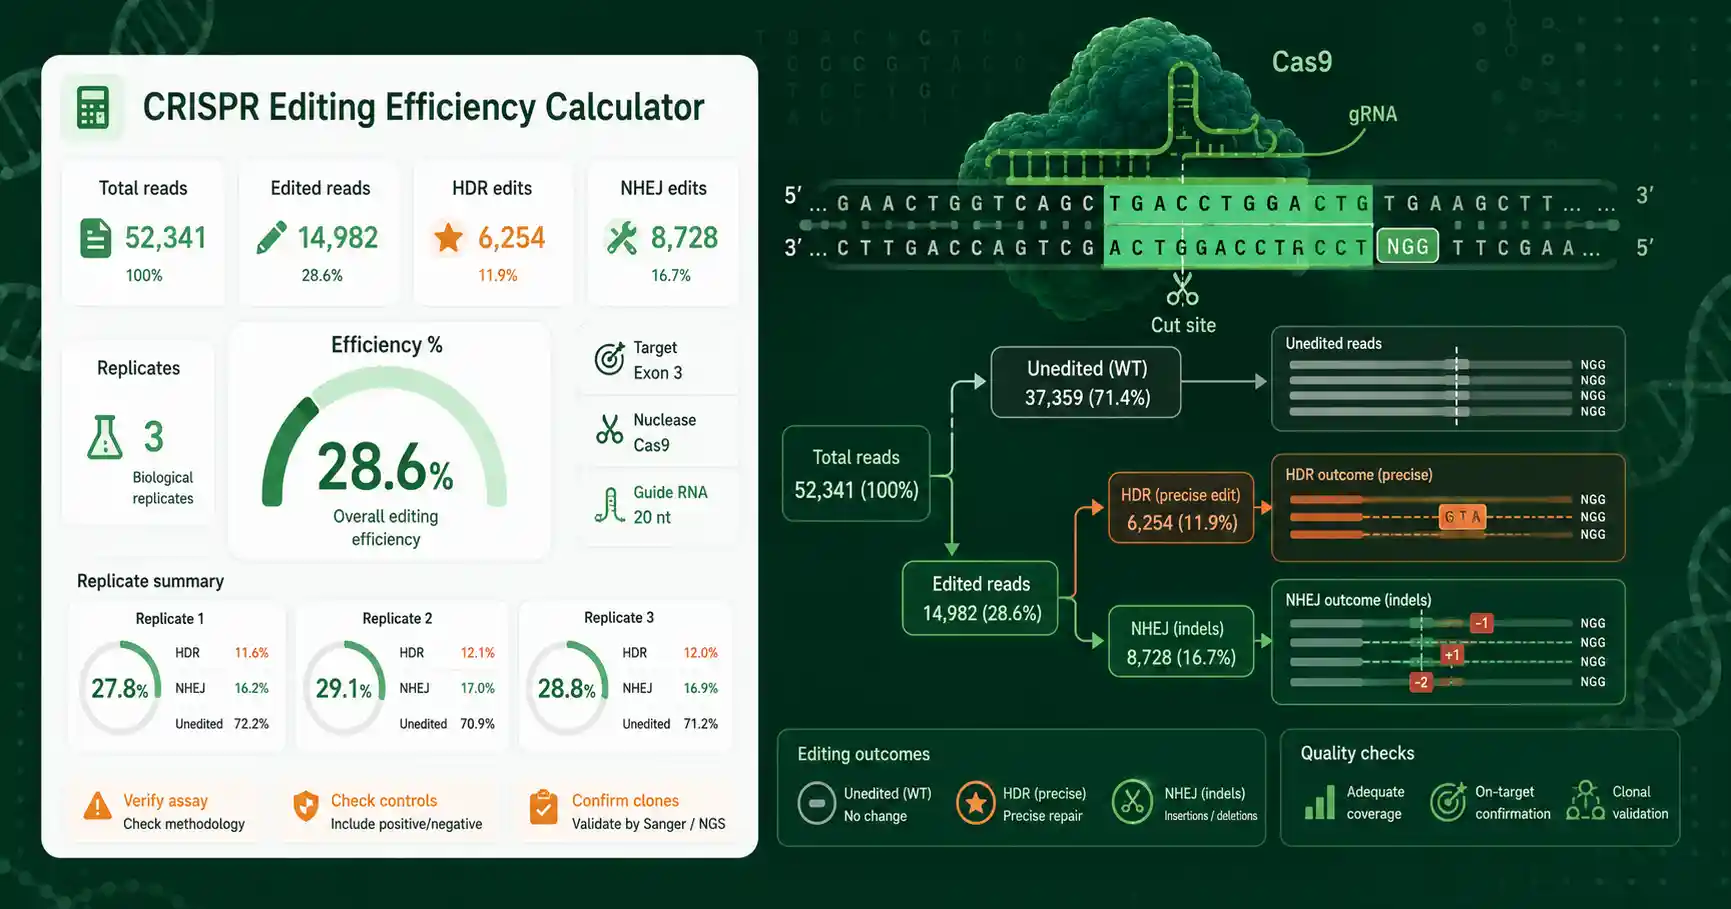Screen dimensions: 1731x909
Task: Click the Replicate summary heading
Action: coord(150,581)
